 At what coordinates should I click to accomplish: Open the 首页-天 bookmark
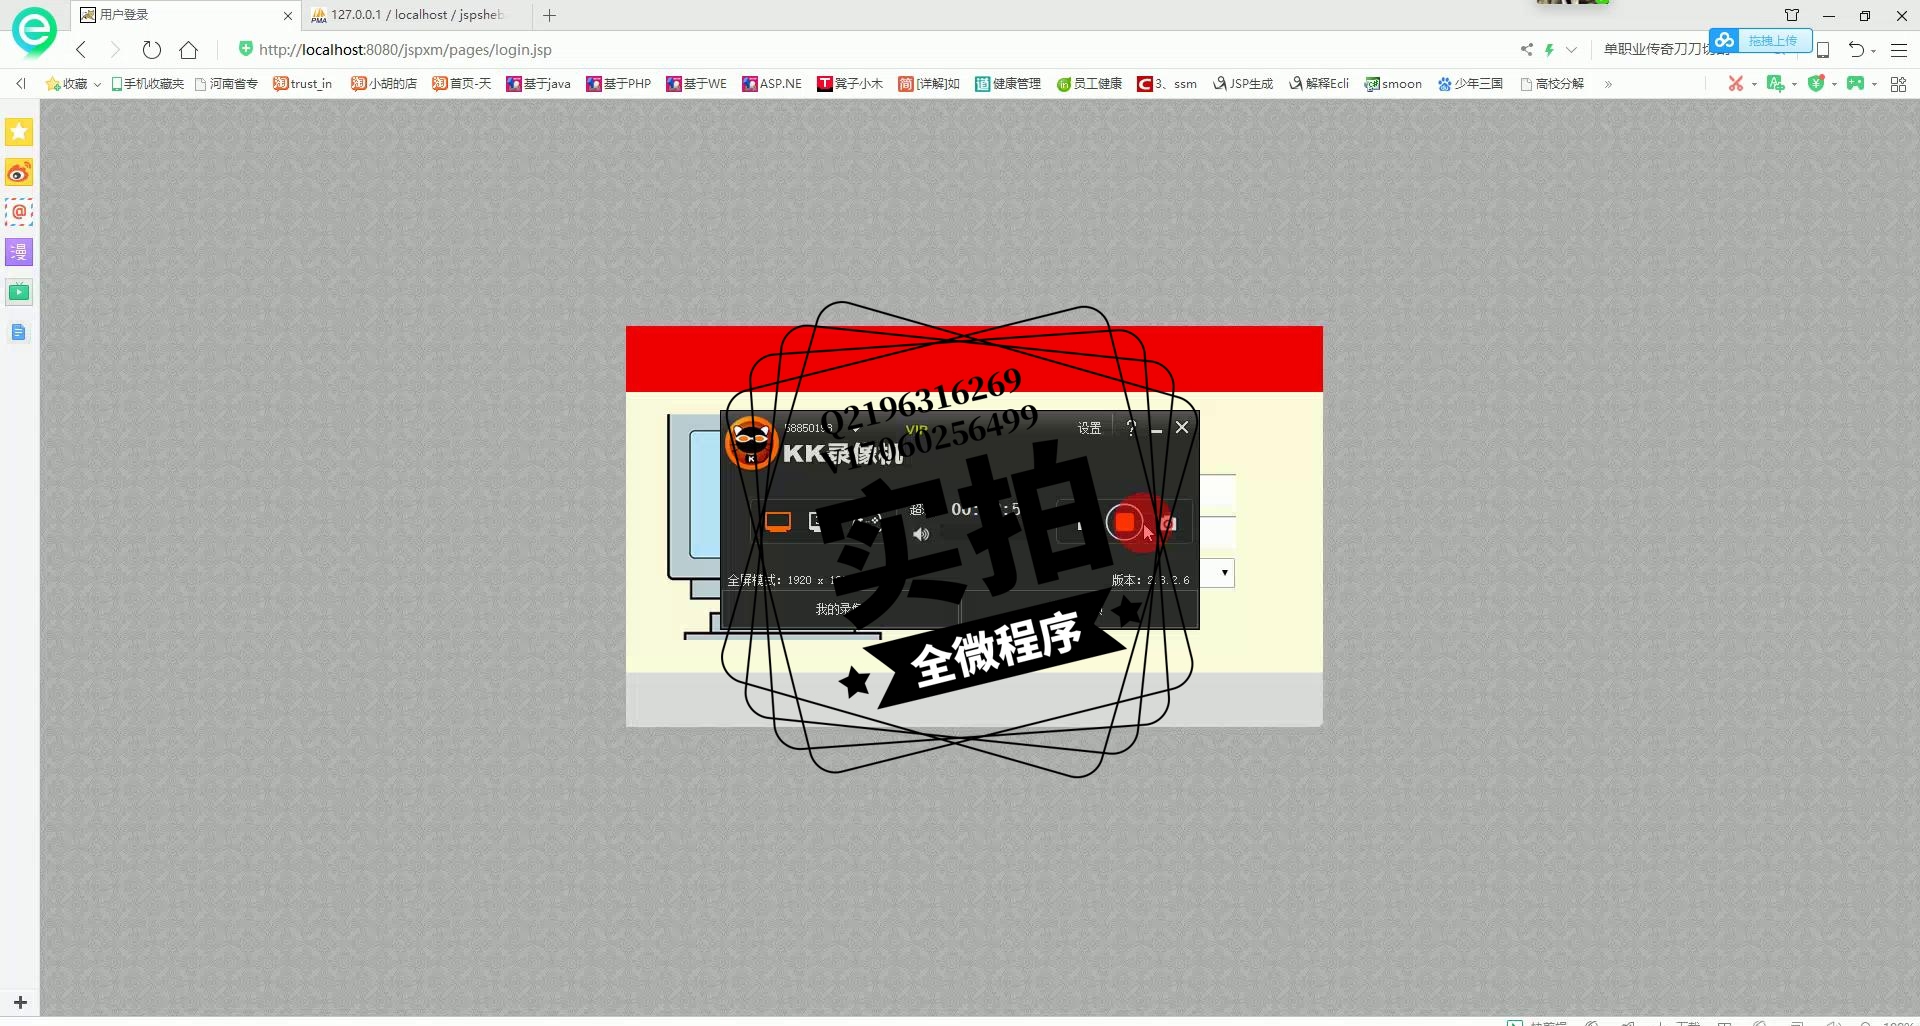(x=461, y=84)
